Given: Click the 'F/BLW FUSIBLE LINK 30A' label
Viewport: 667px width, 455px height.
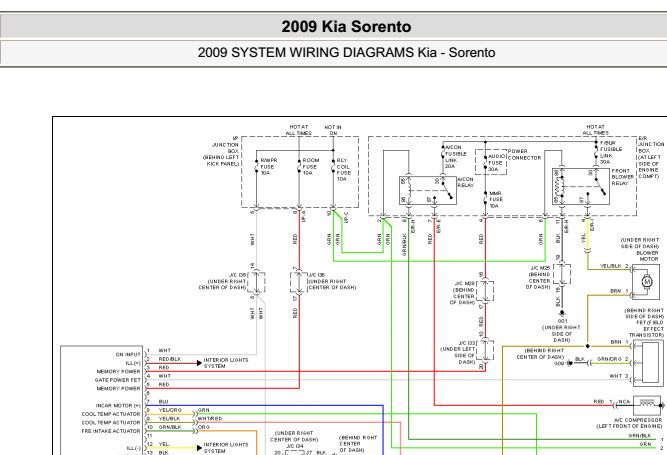Looking at the screenshot, I should 611,153.
